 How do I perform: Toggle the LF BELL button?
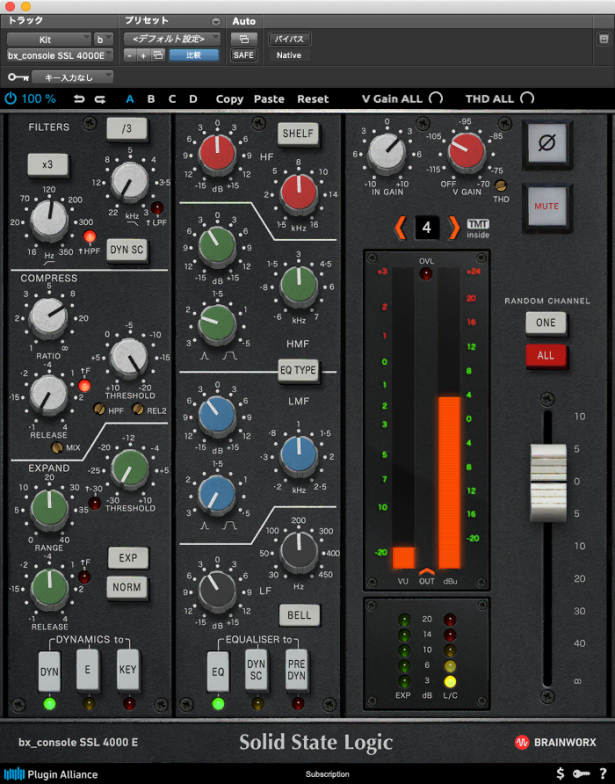click(x=299, y=615)
